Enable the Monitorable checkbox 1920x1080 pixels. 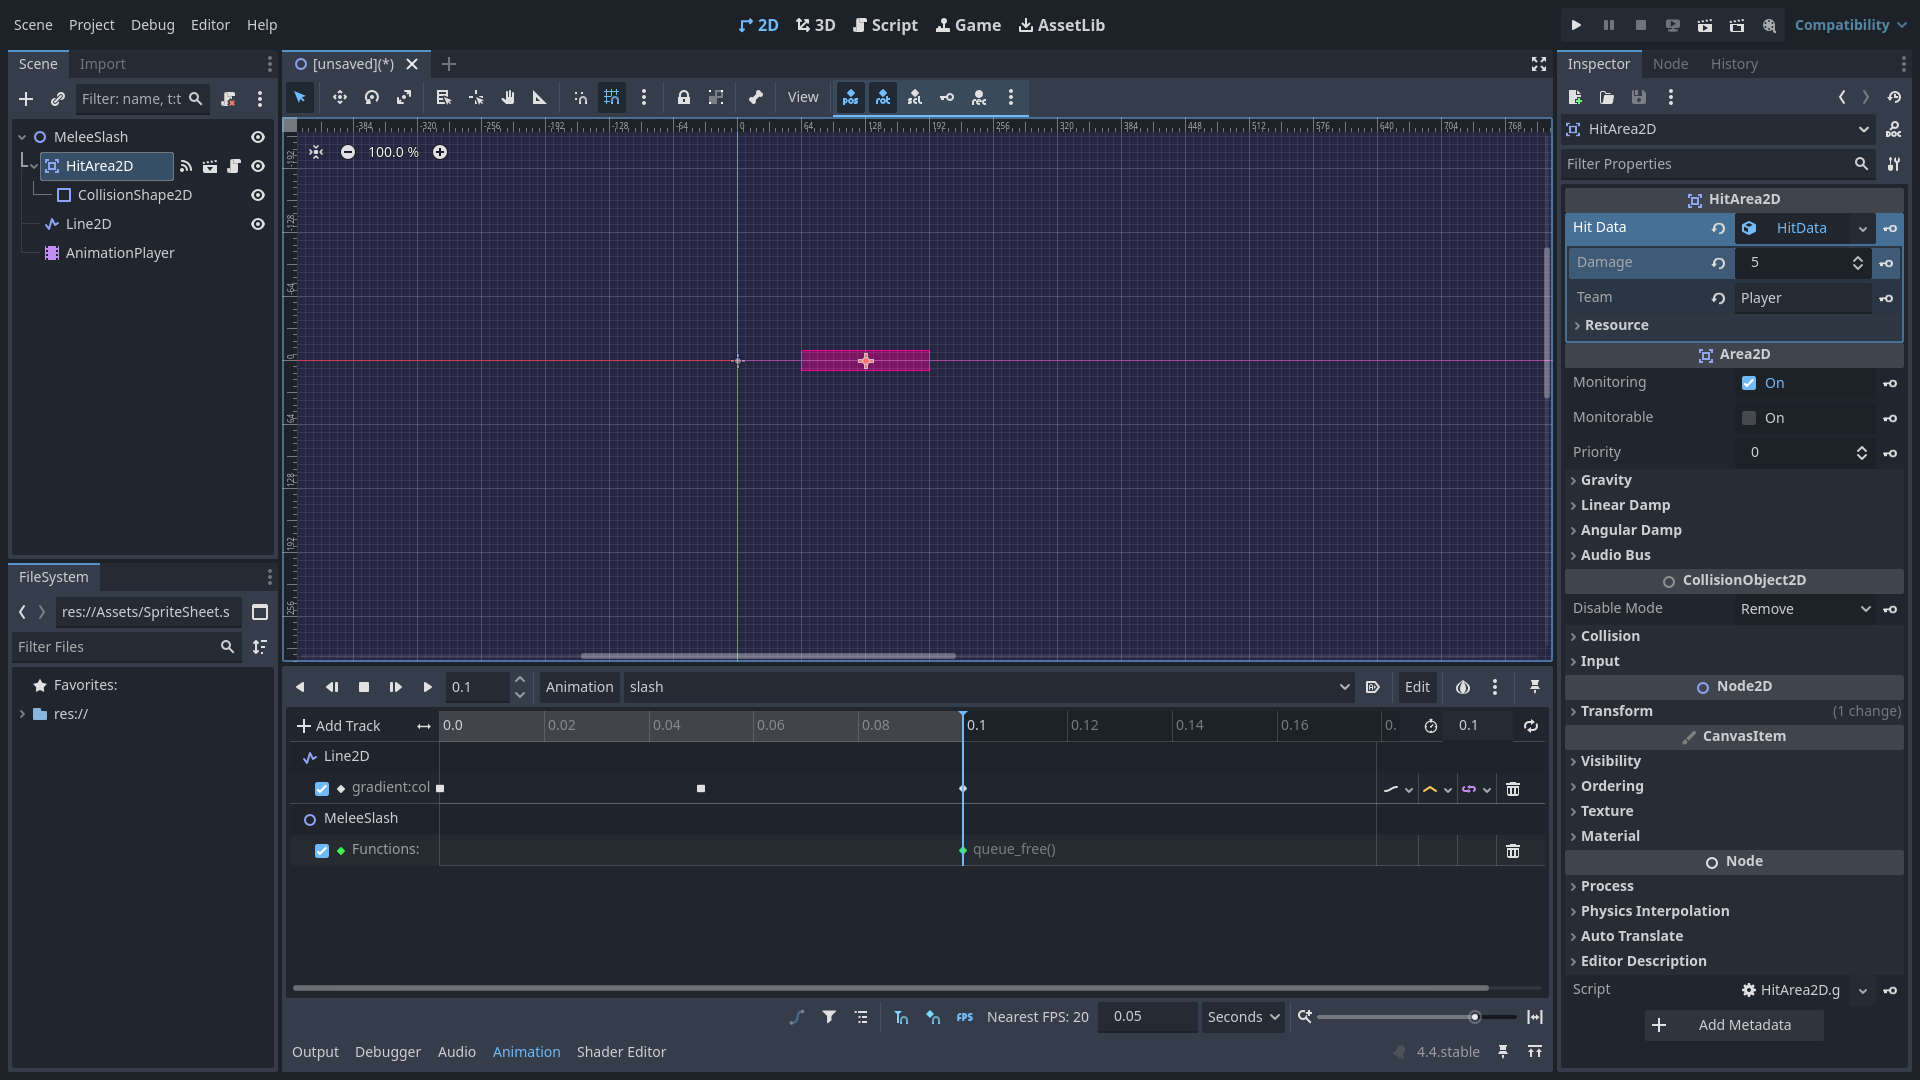(x=1749, y=418)
